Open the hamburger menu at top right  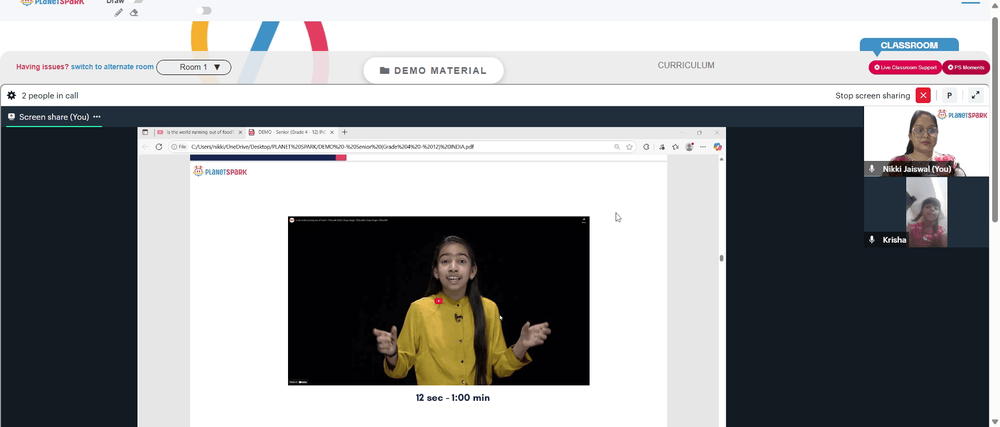970,3
